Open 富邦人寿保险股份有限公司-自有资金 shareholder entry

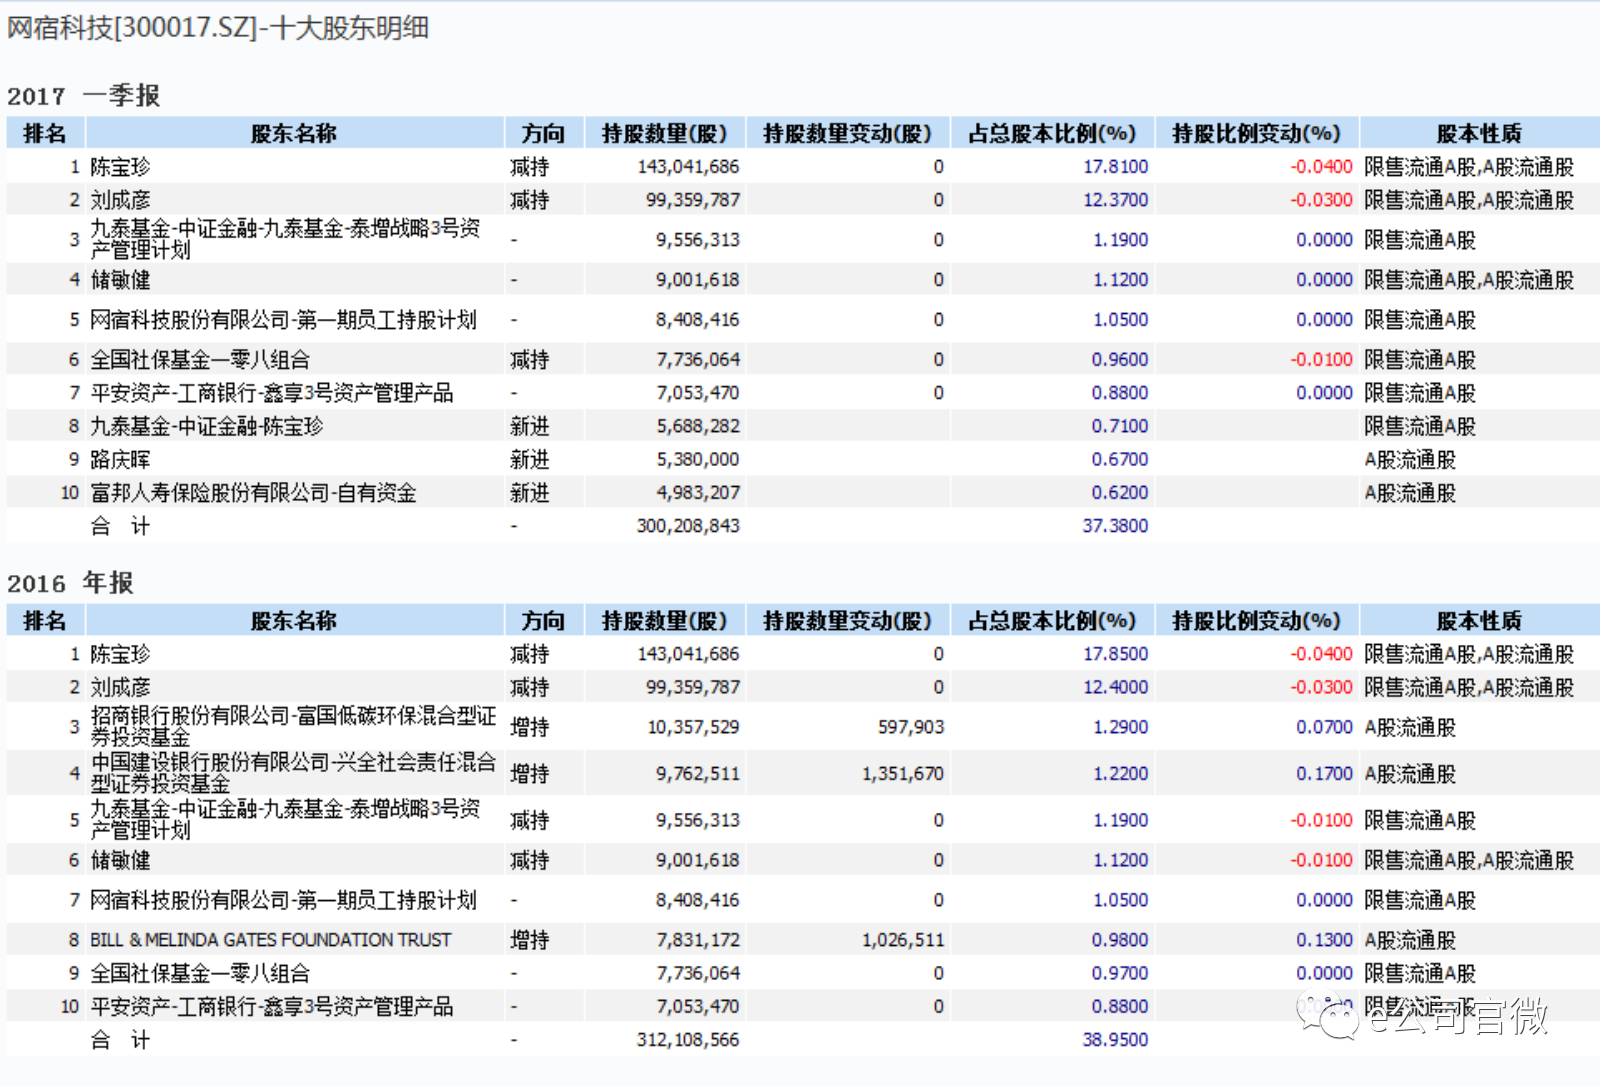pos(253,493)
